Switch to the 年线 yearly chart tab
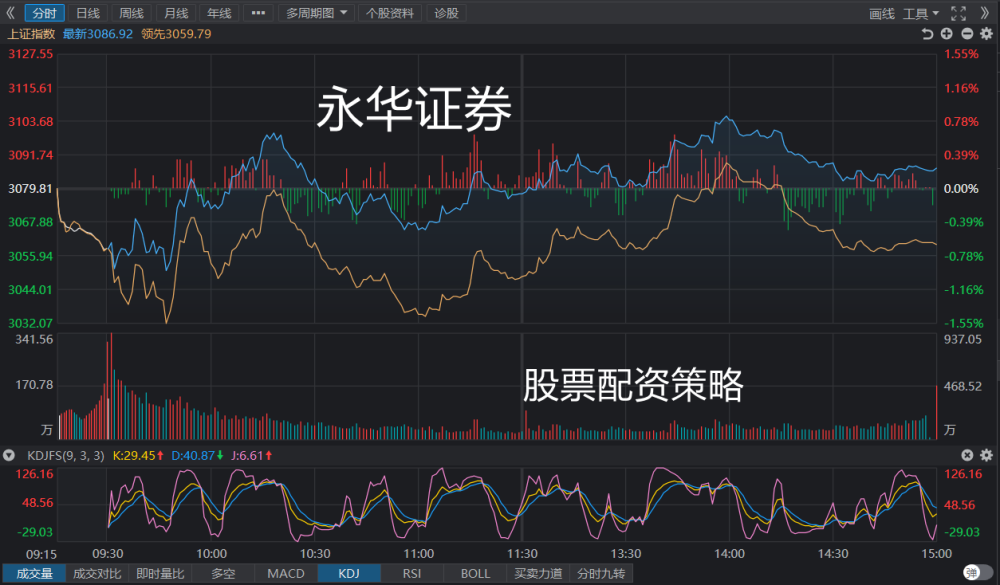The height and width of the screenshot is (585, 1000). [219, 13]
